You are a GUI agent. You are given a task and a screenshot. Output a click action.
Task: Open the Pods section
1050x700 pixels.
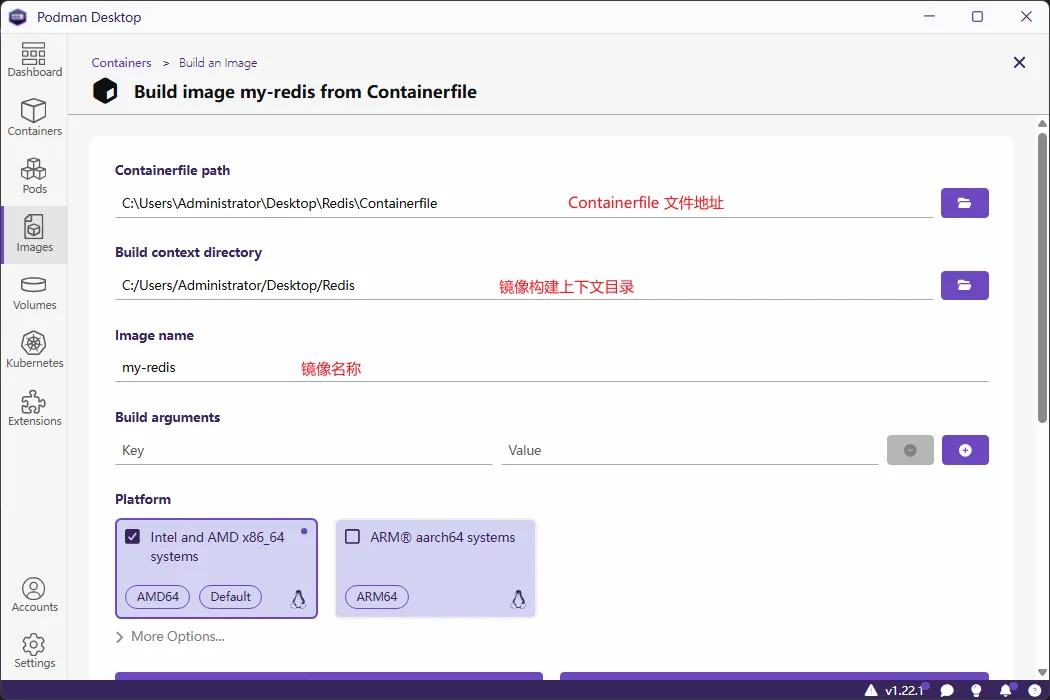[x=34, y=175]
